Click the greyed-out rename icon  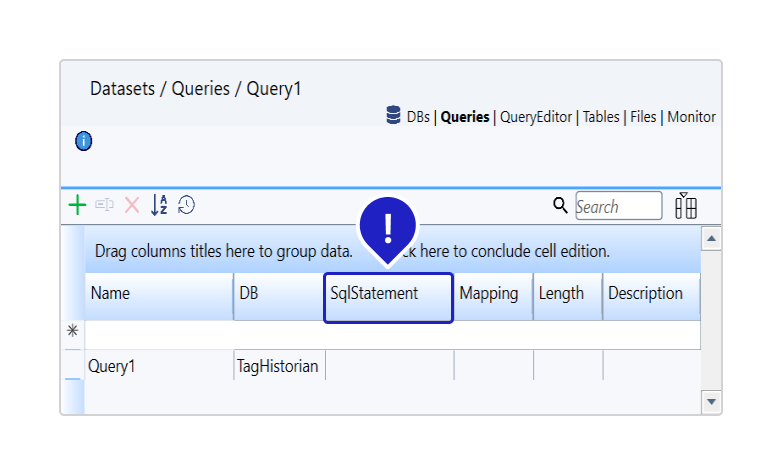click(104, 205)
